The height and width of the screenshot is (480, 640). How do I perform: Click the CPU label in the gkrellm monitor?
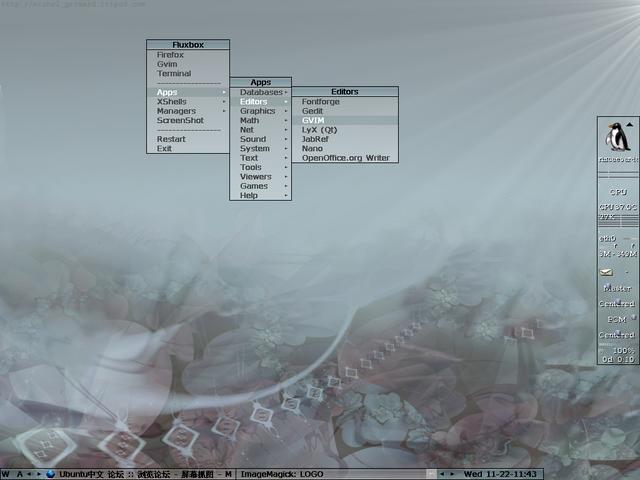pos(618,192)
